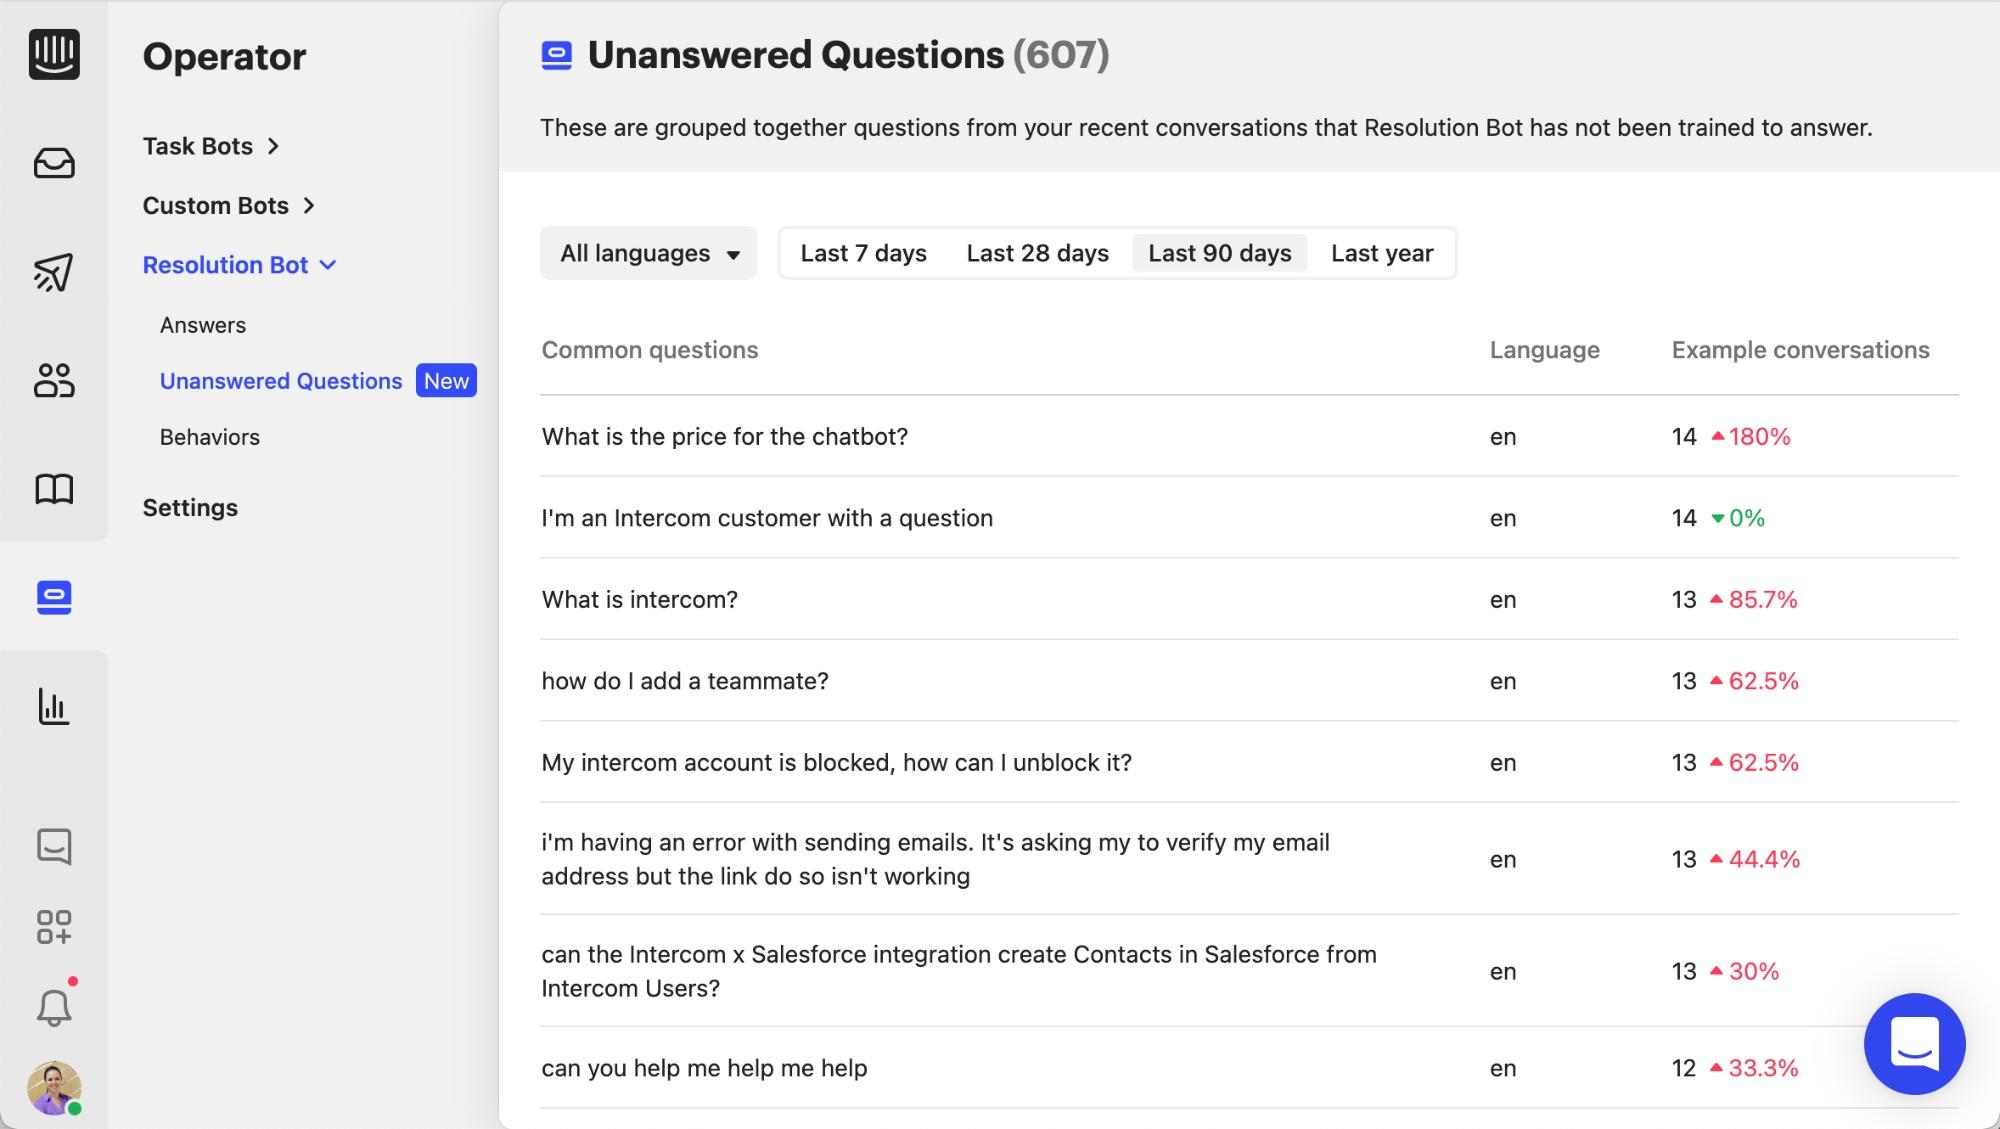
Task: Open question "What is the price for the chatbot?"
Action: pyautogui.click(x=725, y=436)
